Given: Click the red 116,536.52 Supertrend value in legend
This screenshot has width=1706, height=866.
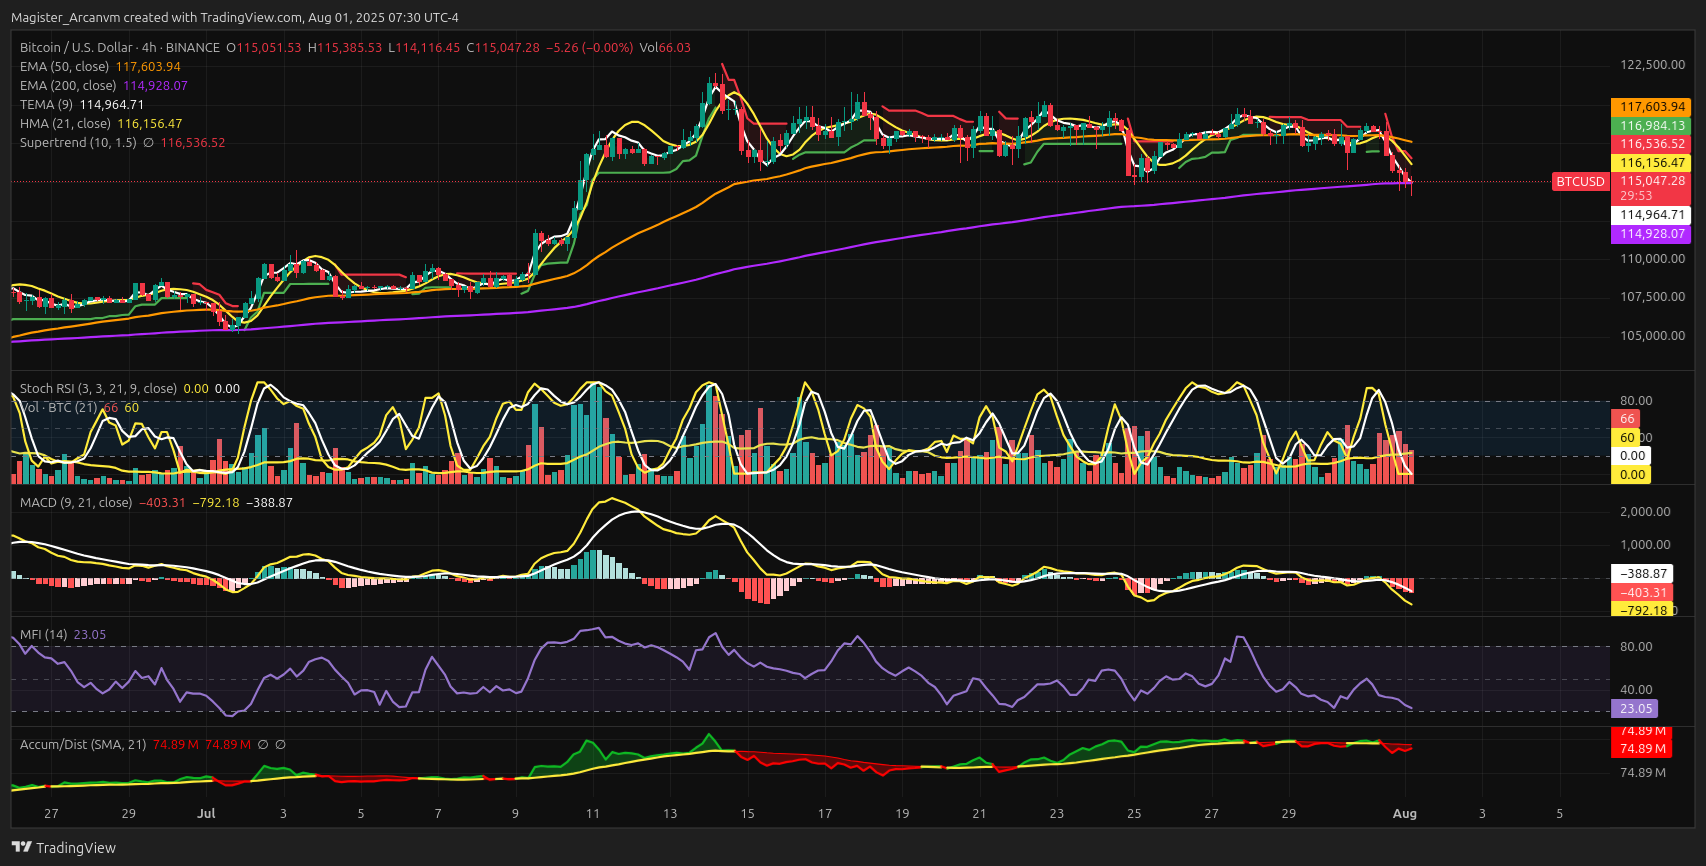Looking at the screenshot, I should coord(193,143).
